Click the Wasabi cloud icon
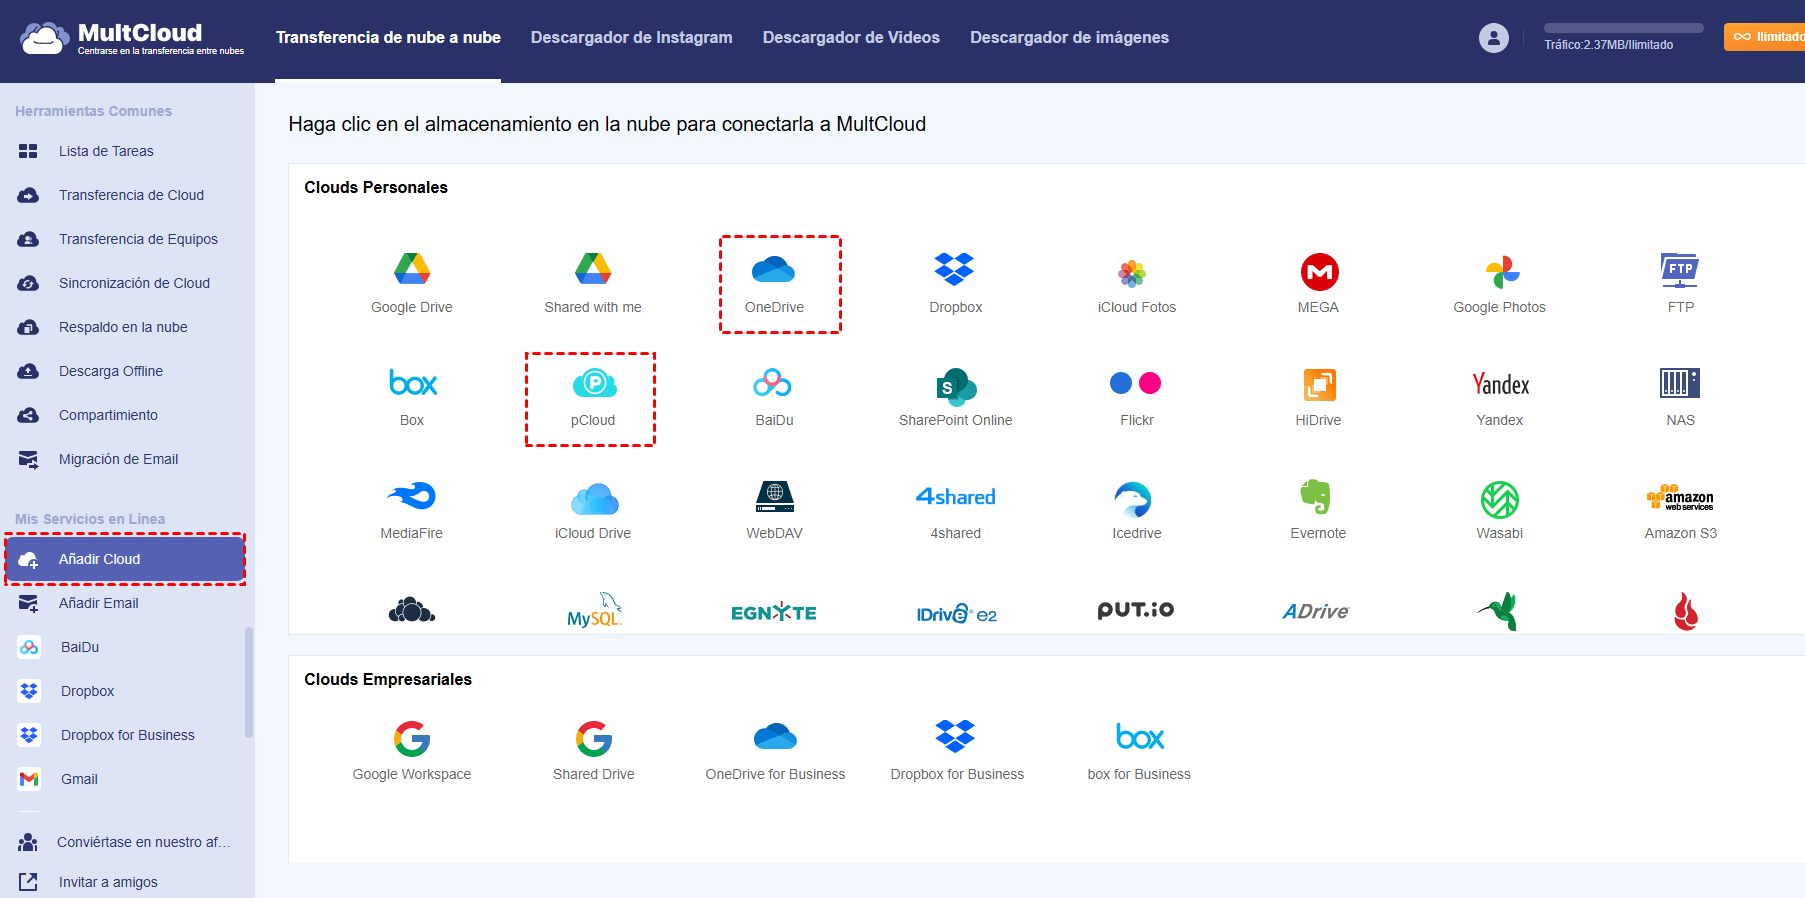 (1499, 499)
